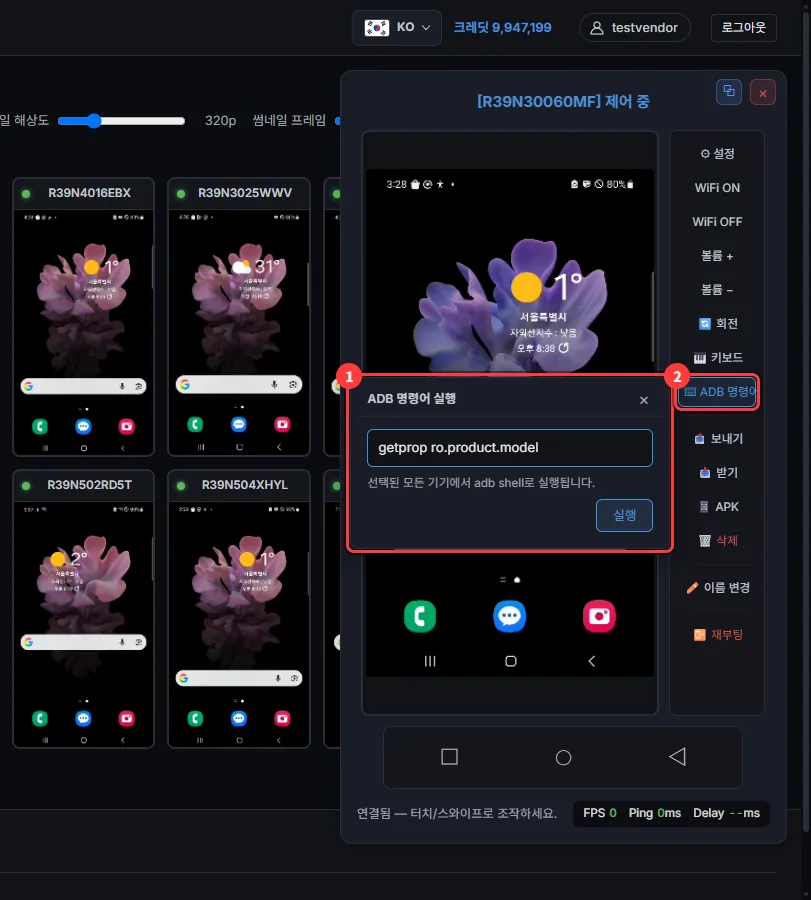Click the "Delay --ms" status readout
This screenshot has width=811, height=900.
coord(726,813)
